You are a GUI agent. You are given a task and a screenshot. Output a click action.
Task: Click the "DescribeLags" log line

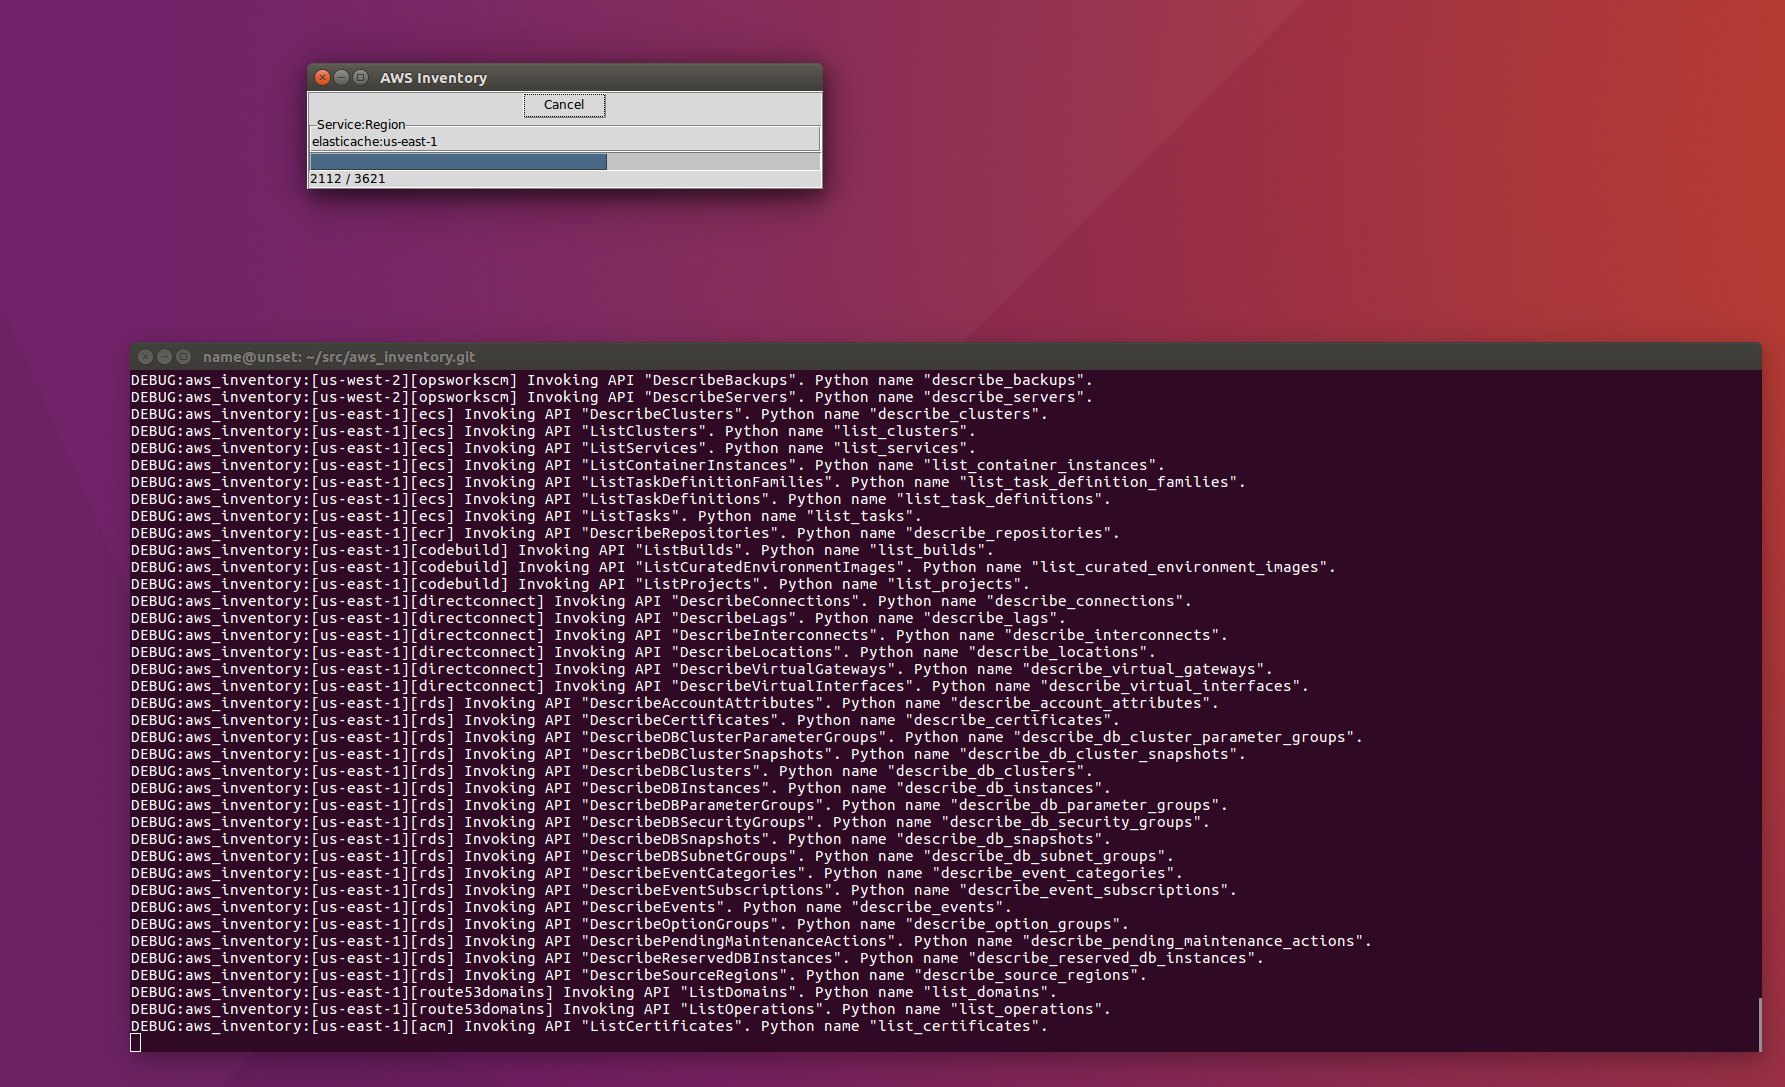pos(598,618)
